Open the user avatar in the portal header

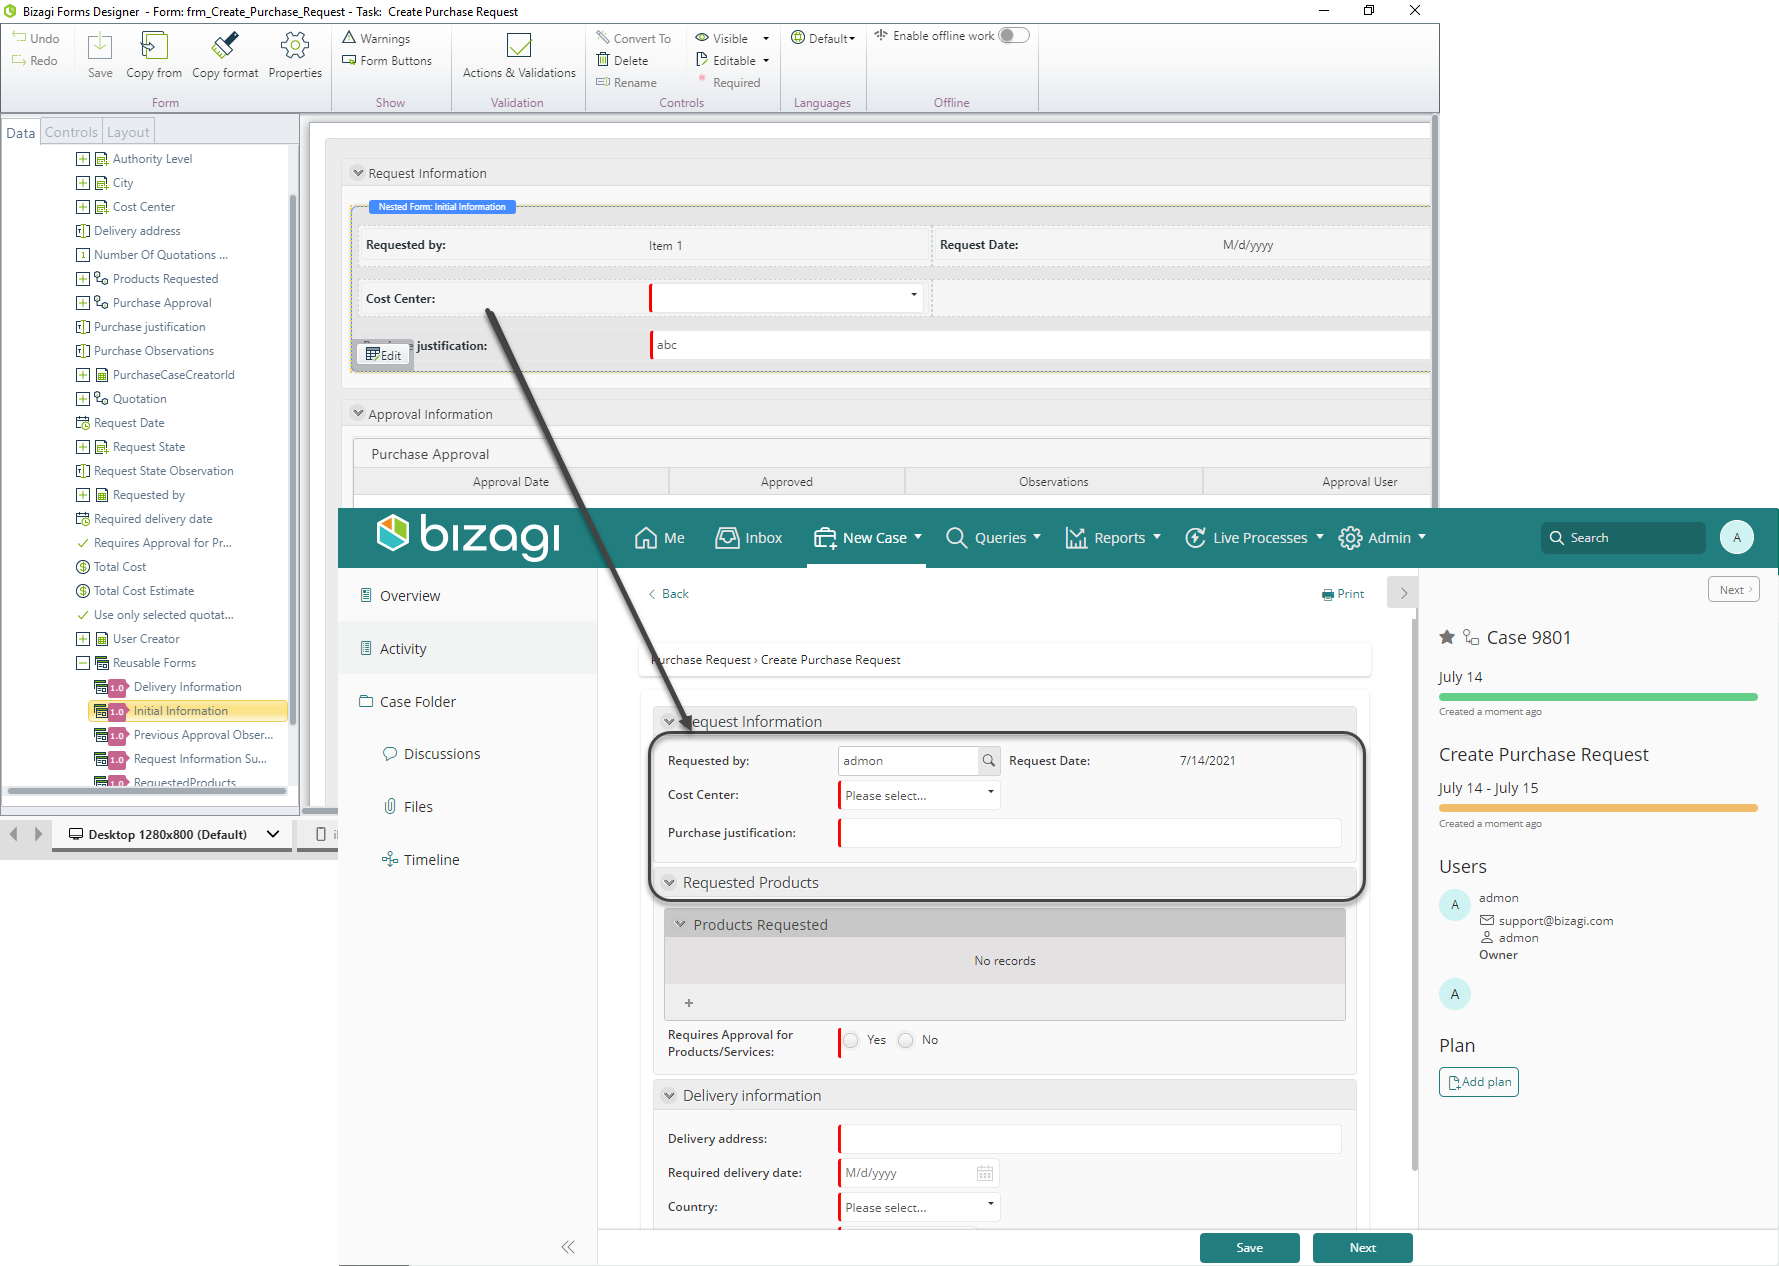pyautogui.click(x=1737, y=538)
